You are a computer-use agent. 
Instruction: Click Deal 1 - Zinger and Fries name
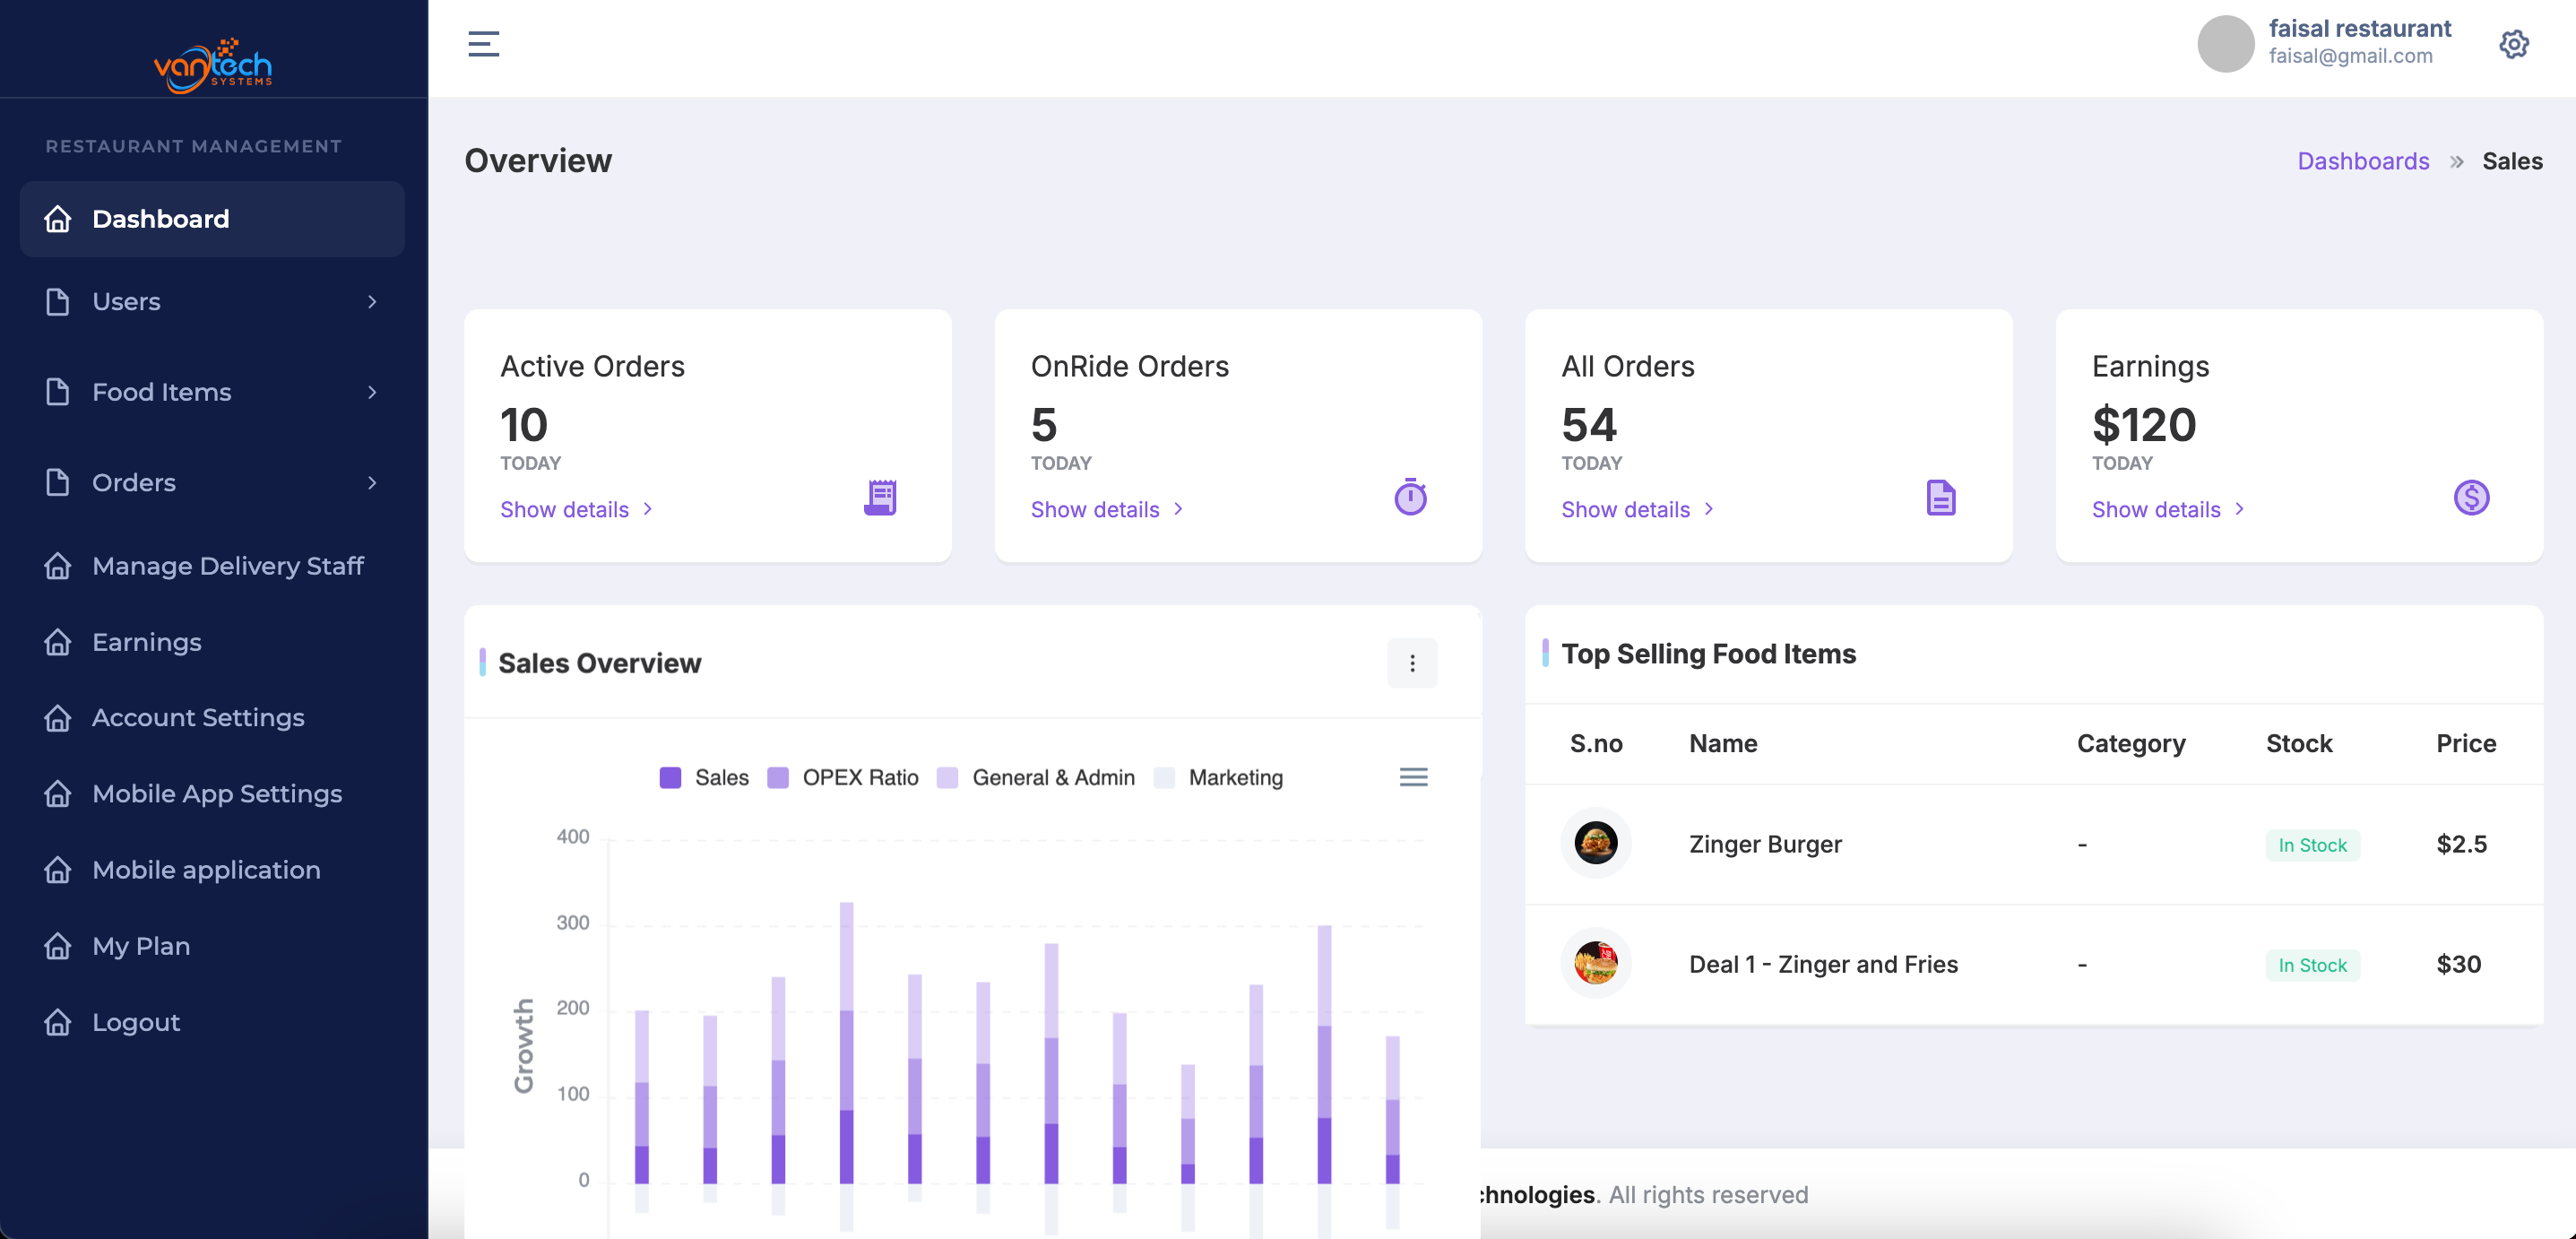click(1823, 964)
